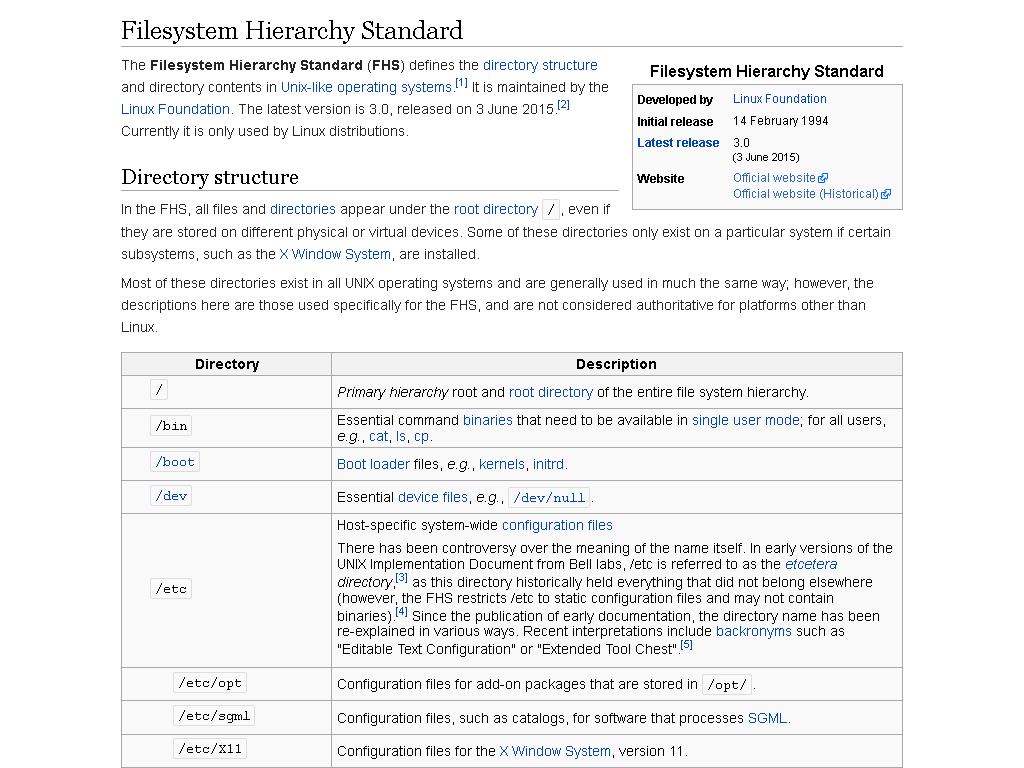The width and height of the screenshot is (1024, 768).
Task: Open the 'device files' link
Action: coord(432,498)
